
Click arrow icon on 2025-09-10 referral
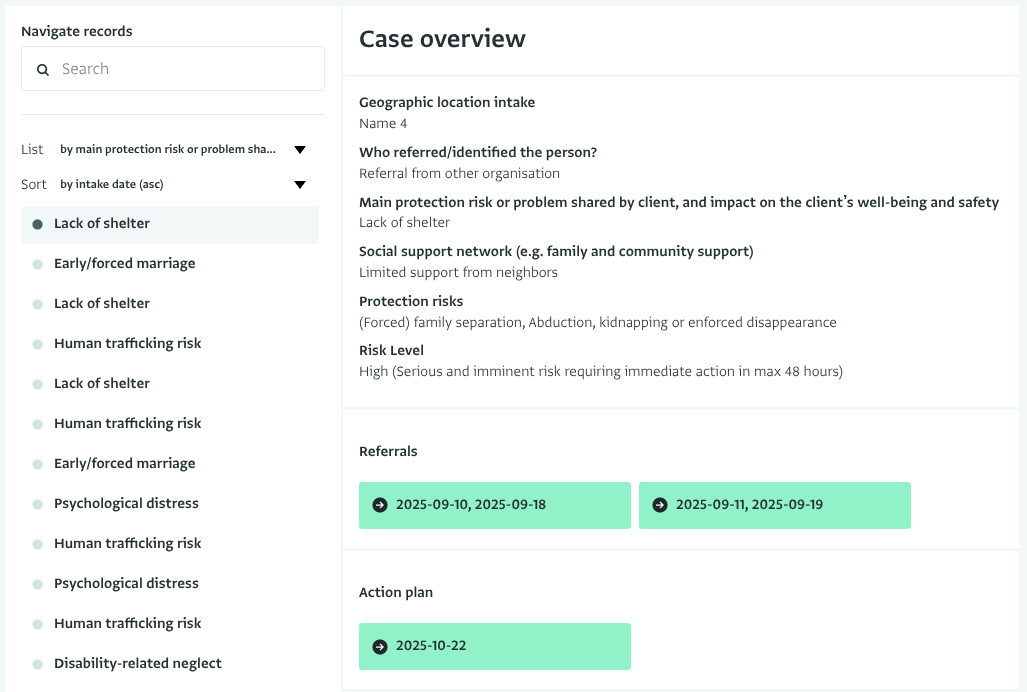tap(379, 505)
